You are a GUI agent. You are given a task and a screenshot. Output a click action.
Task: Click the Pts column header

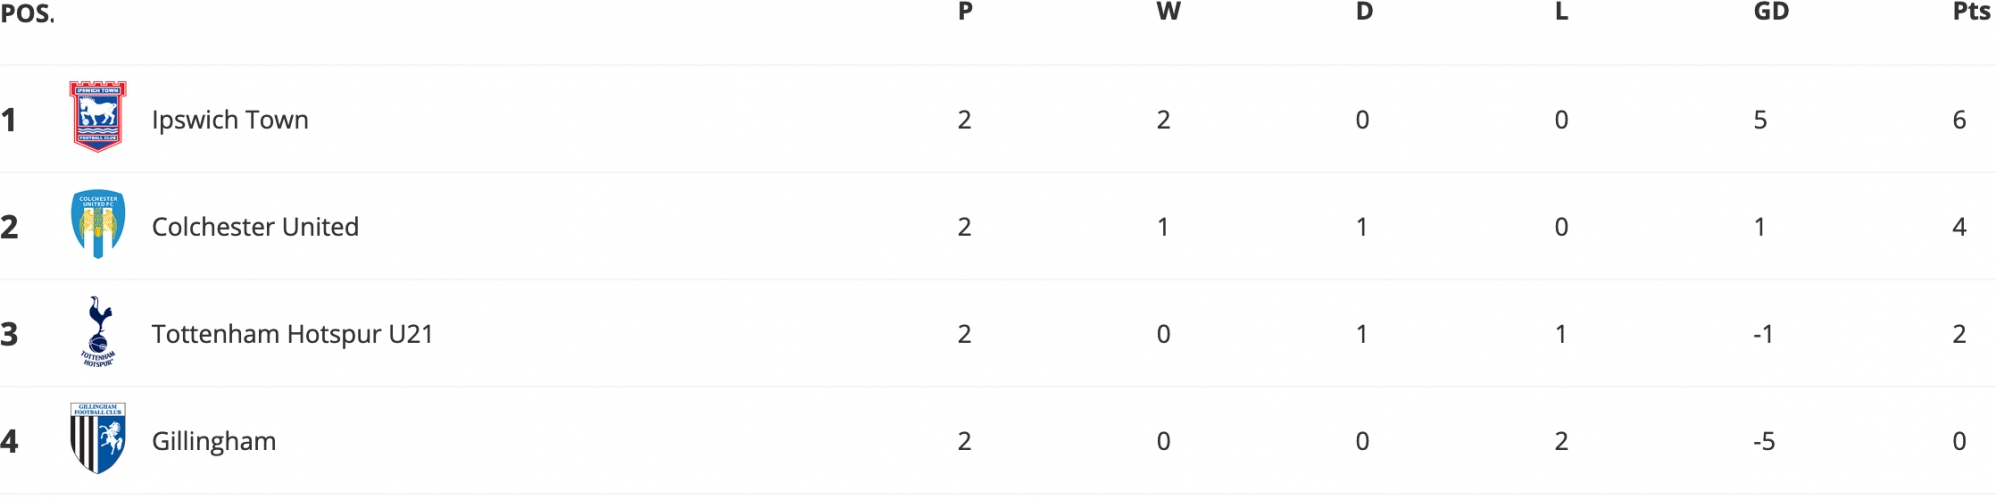(x=1971, y=12)
